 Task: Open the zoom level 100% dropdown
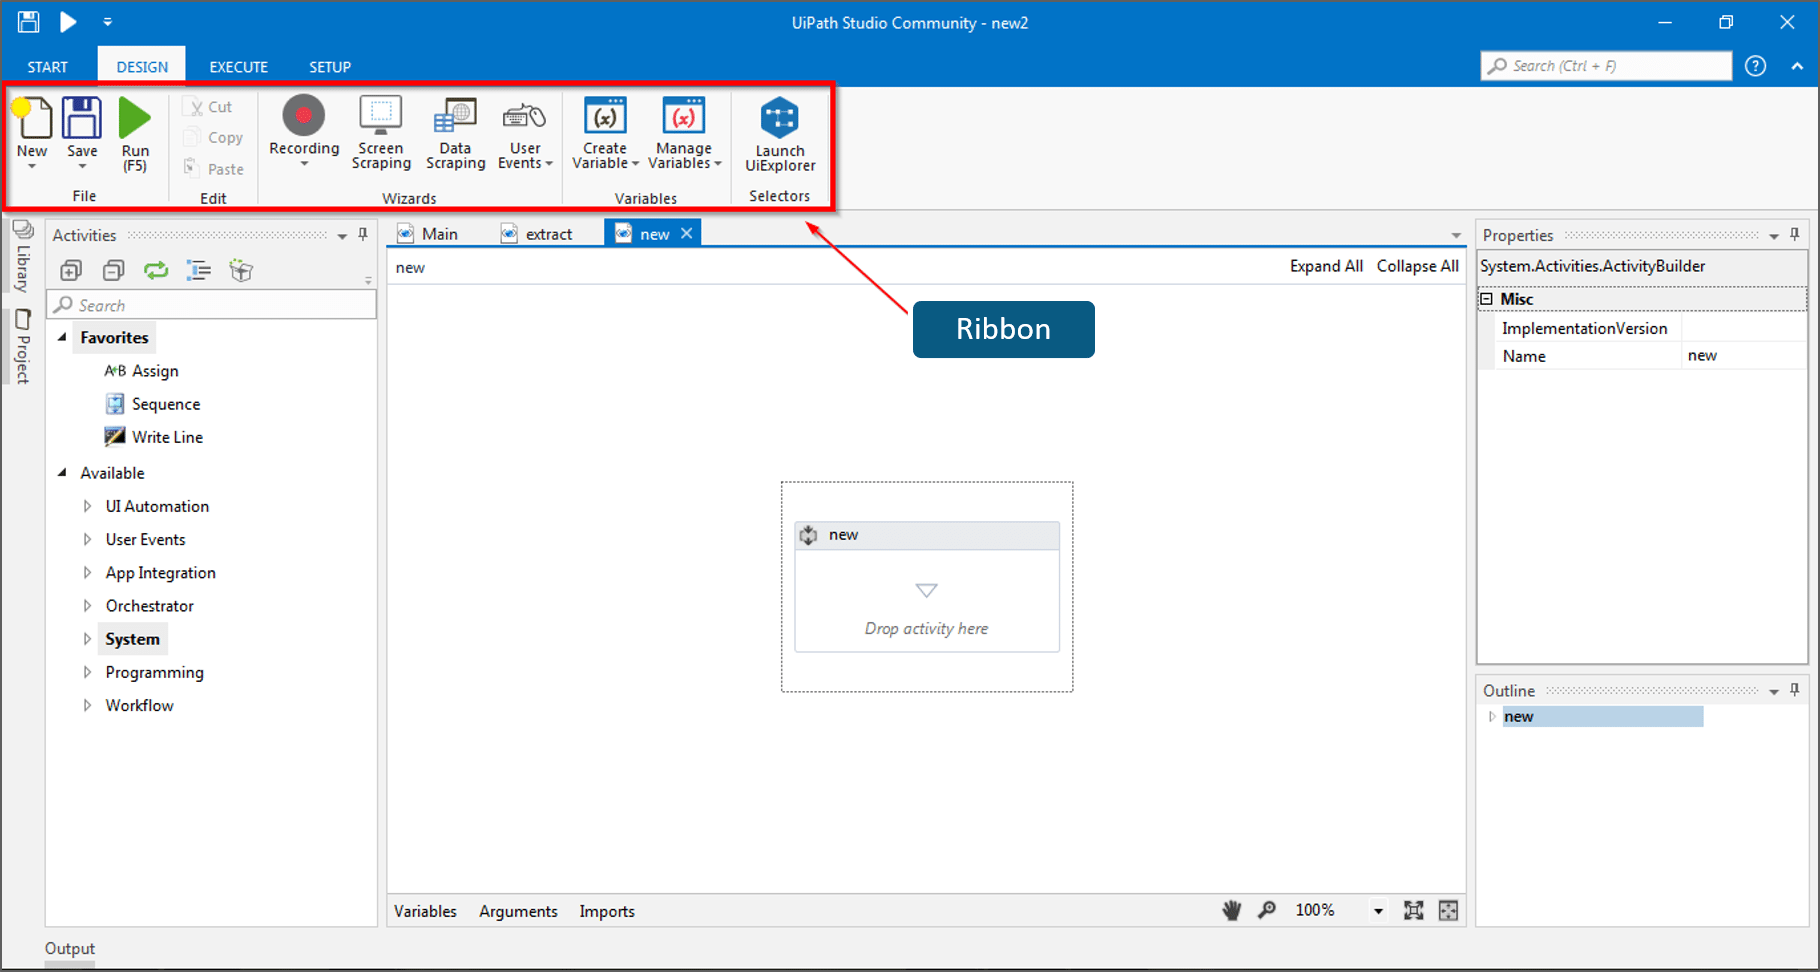click(1378, 911)
